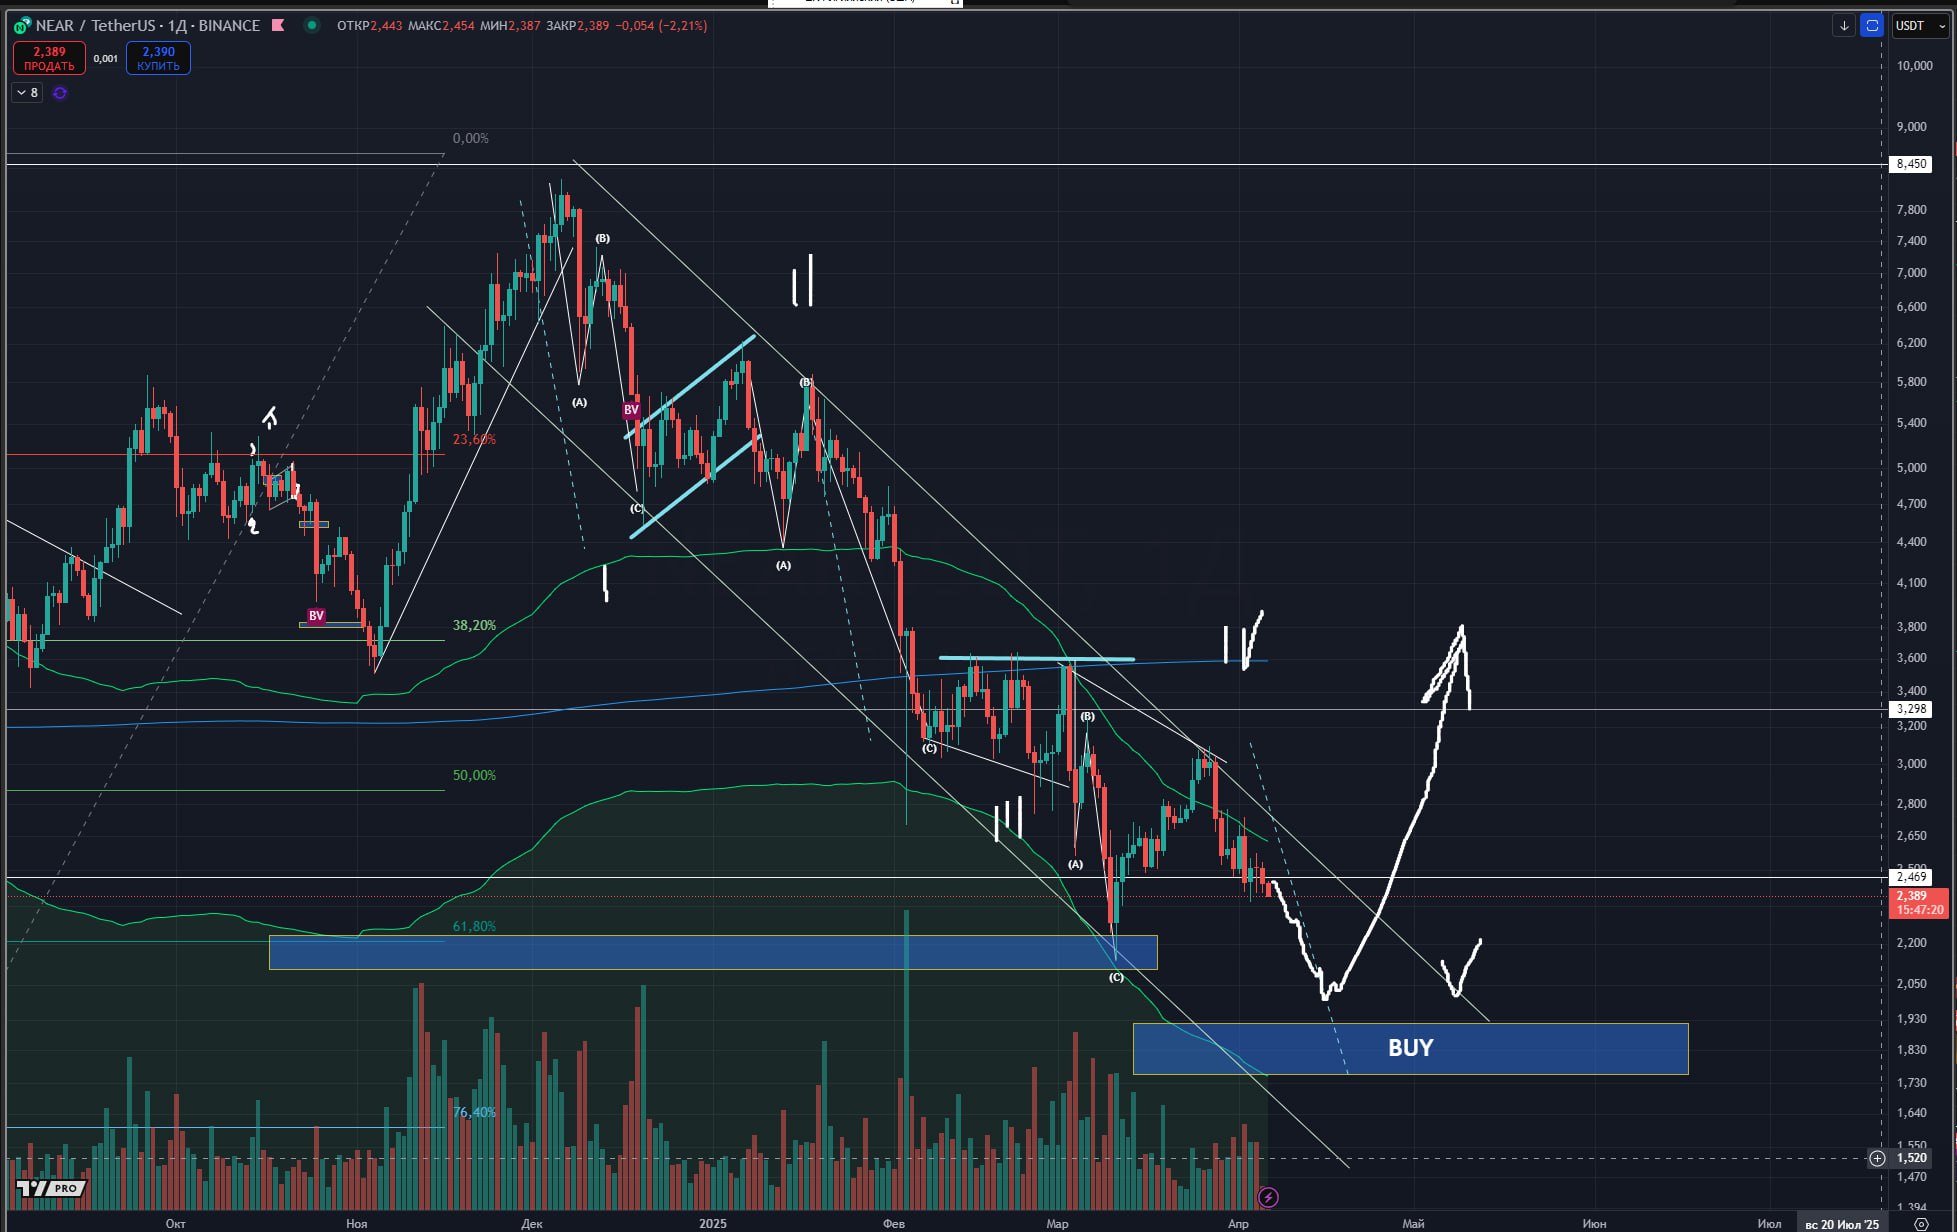Click Апр on the time axis
This screenshot has width=1957, height=1232.
coord(1238,1223)
